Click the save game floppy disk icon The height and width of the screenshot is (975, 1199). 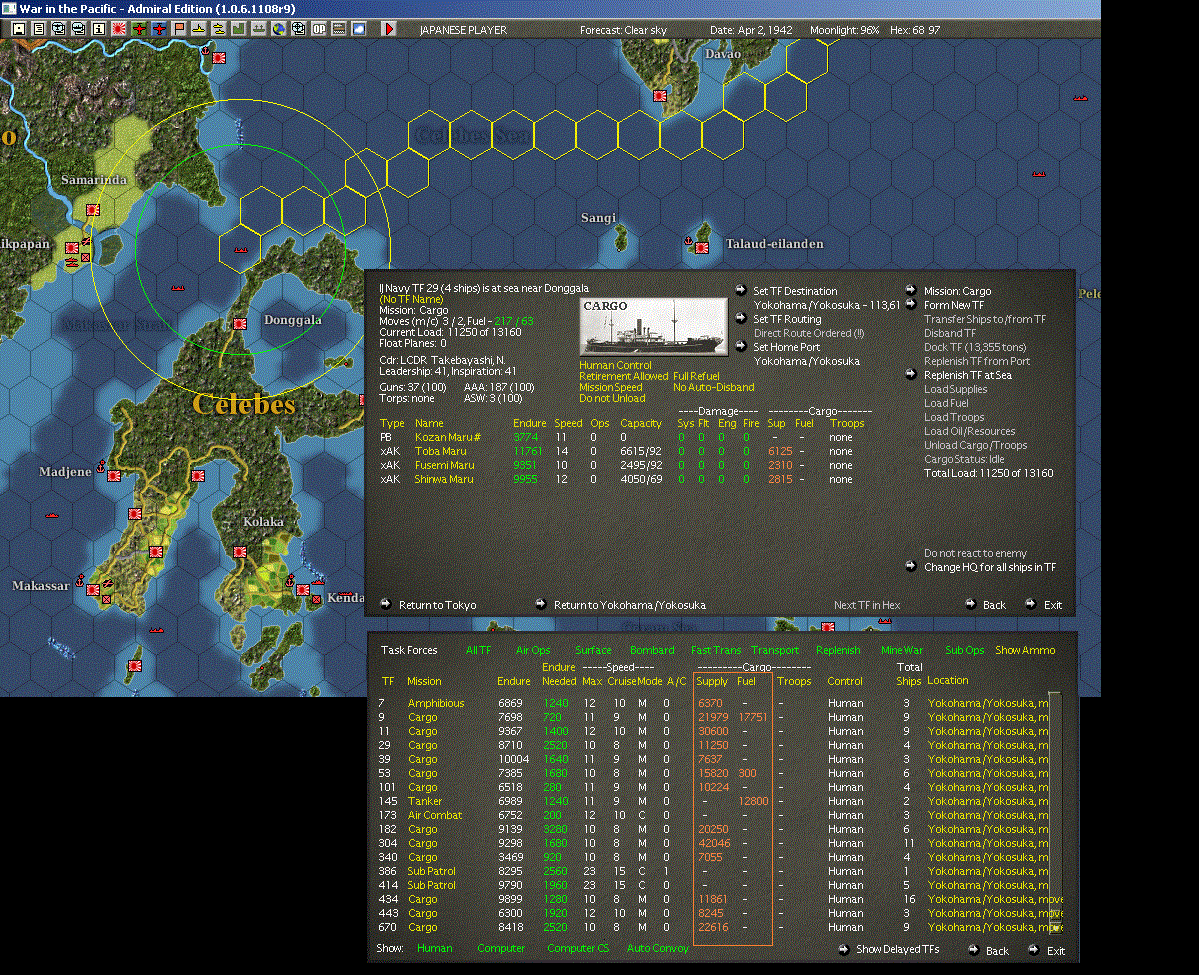[x=19, y=29]
